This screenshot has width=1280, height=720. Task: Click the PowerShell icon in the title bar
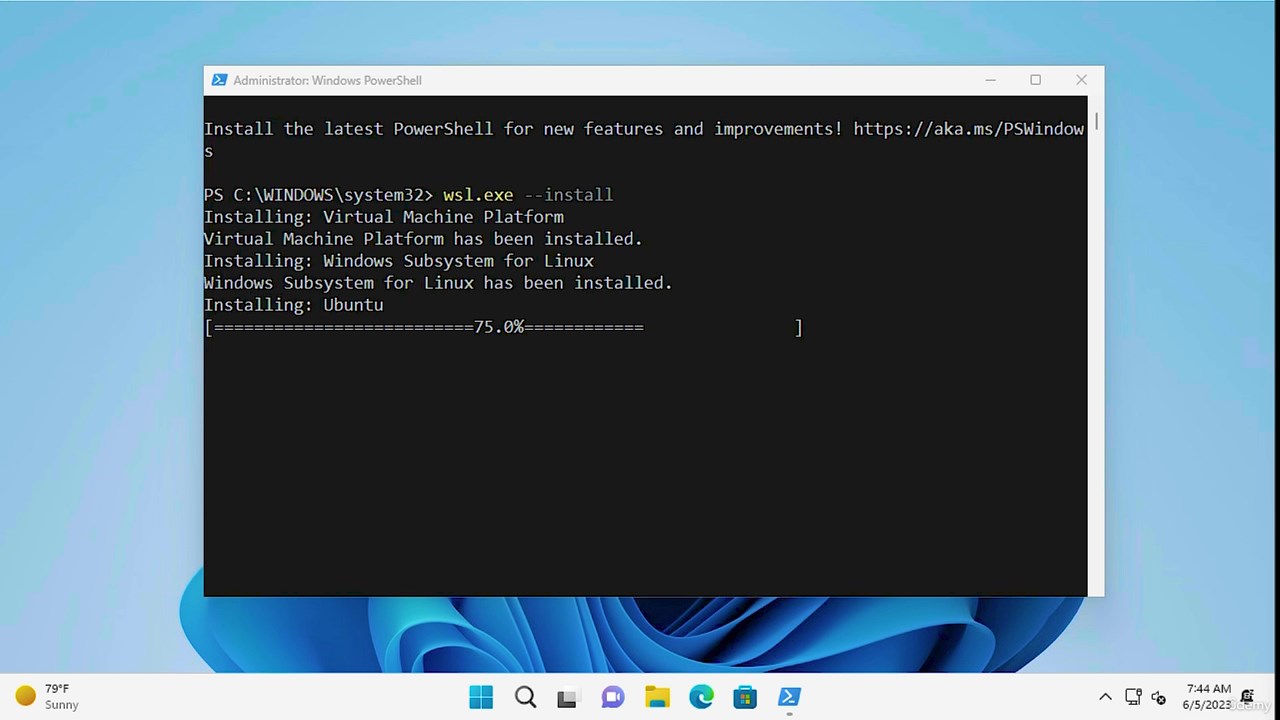point(219,80)
